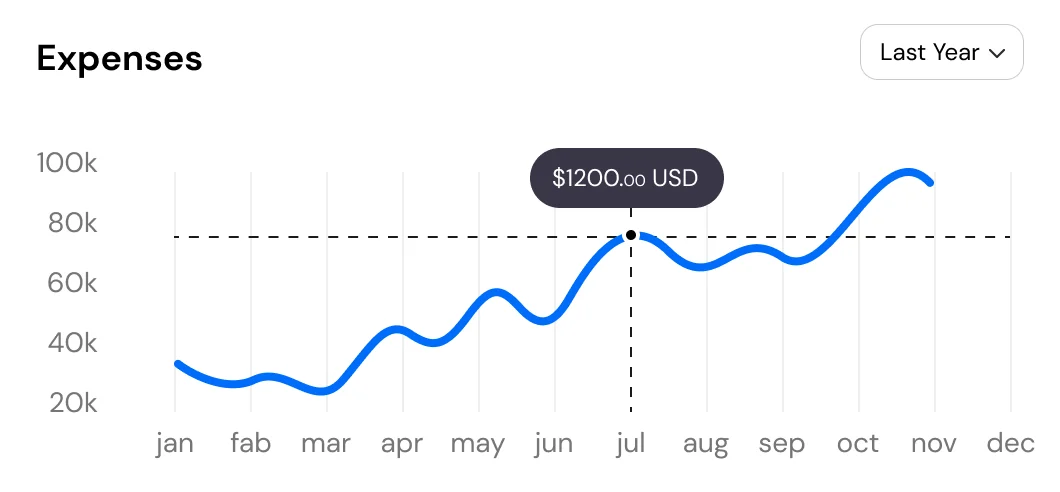Select the apr month label
The height and width of the screenshot is (492, 1060).
coord(402,443)
